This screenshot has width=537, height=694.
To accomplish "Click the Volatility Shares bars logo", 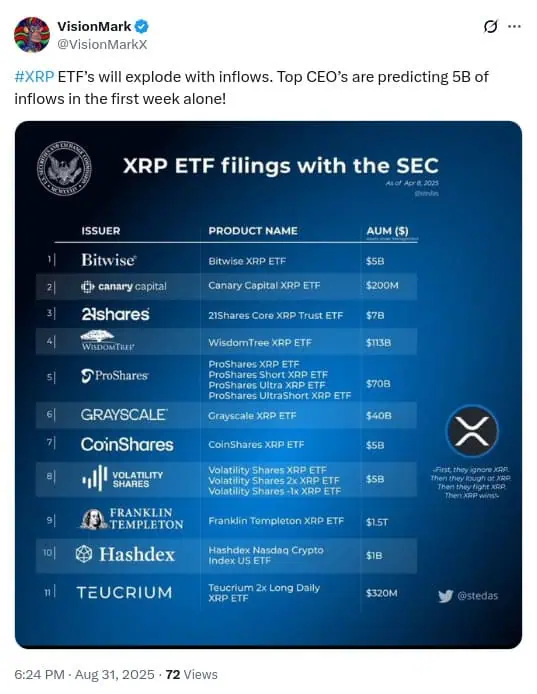I will pos(95,478).
